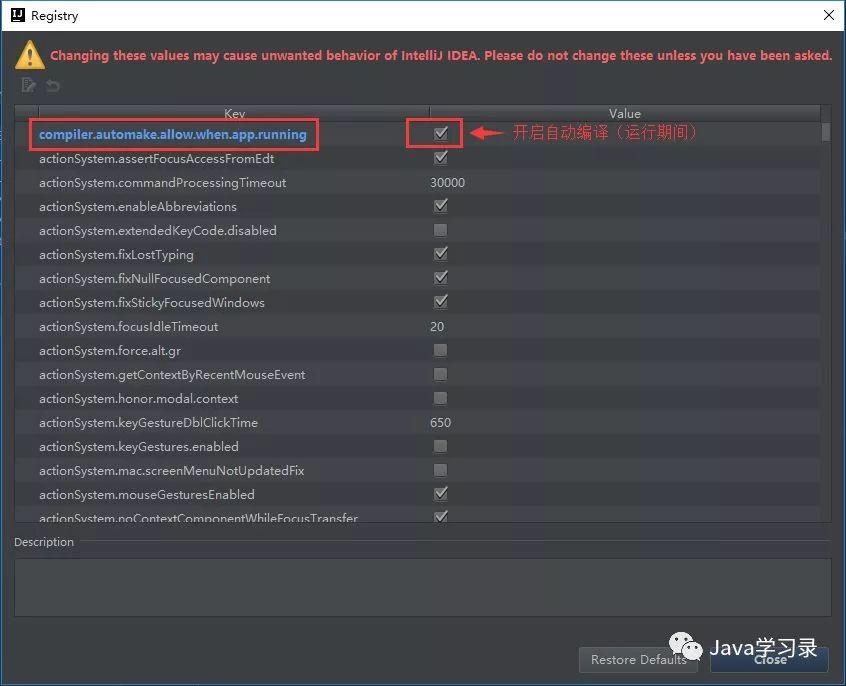This screenshot has height=686, width=846.
Task: Select the compiler.automake.allow.when.app.running key
Action: point(173,134)
